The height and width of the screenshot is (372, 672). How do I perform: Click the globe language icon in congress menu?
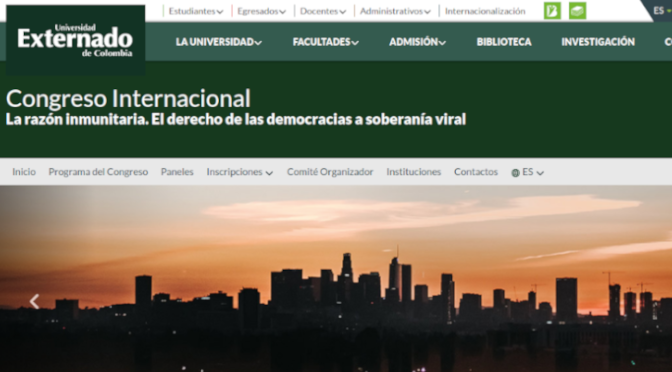point(515,173)
